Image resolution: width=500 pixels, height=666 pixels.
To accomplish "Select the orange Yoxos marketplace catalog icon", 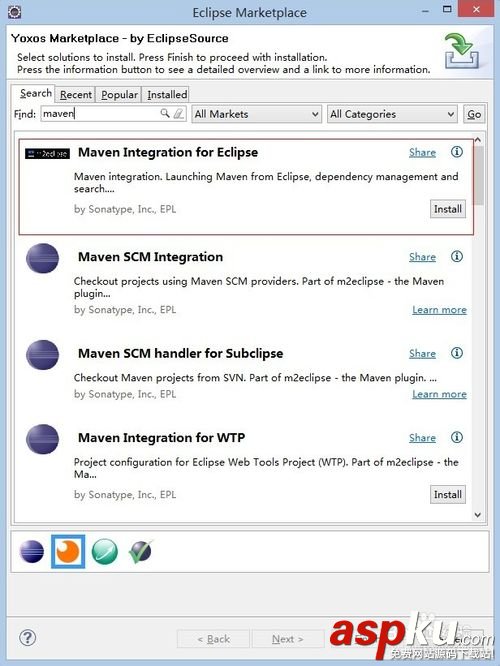I will pyautogui.click(x=68, y=552).
